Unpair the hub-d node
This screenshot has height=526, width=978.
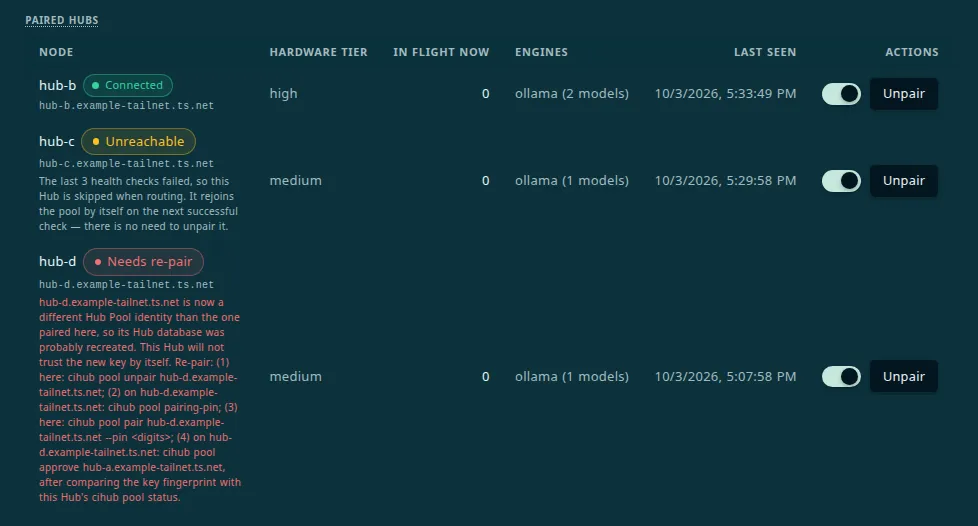[904, 376]
